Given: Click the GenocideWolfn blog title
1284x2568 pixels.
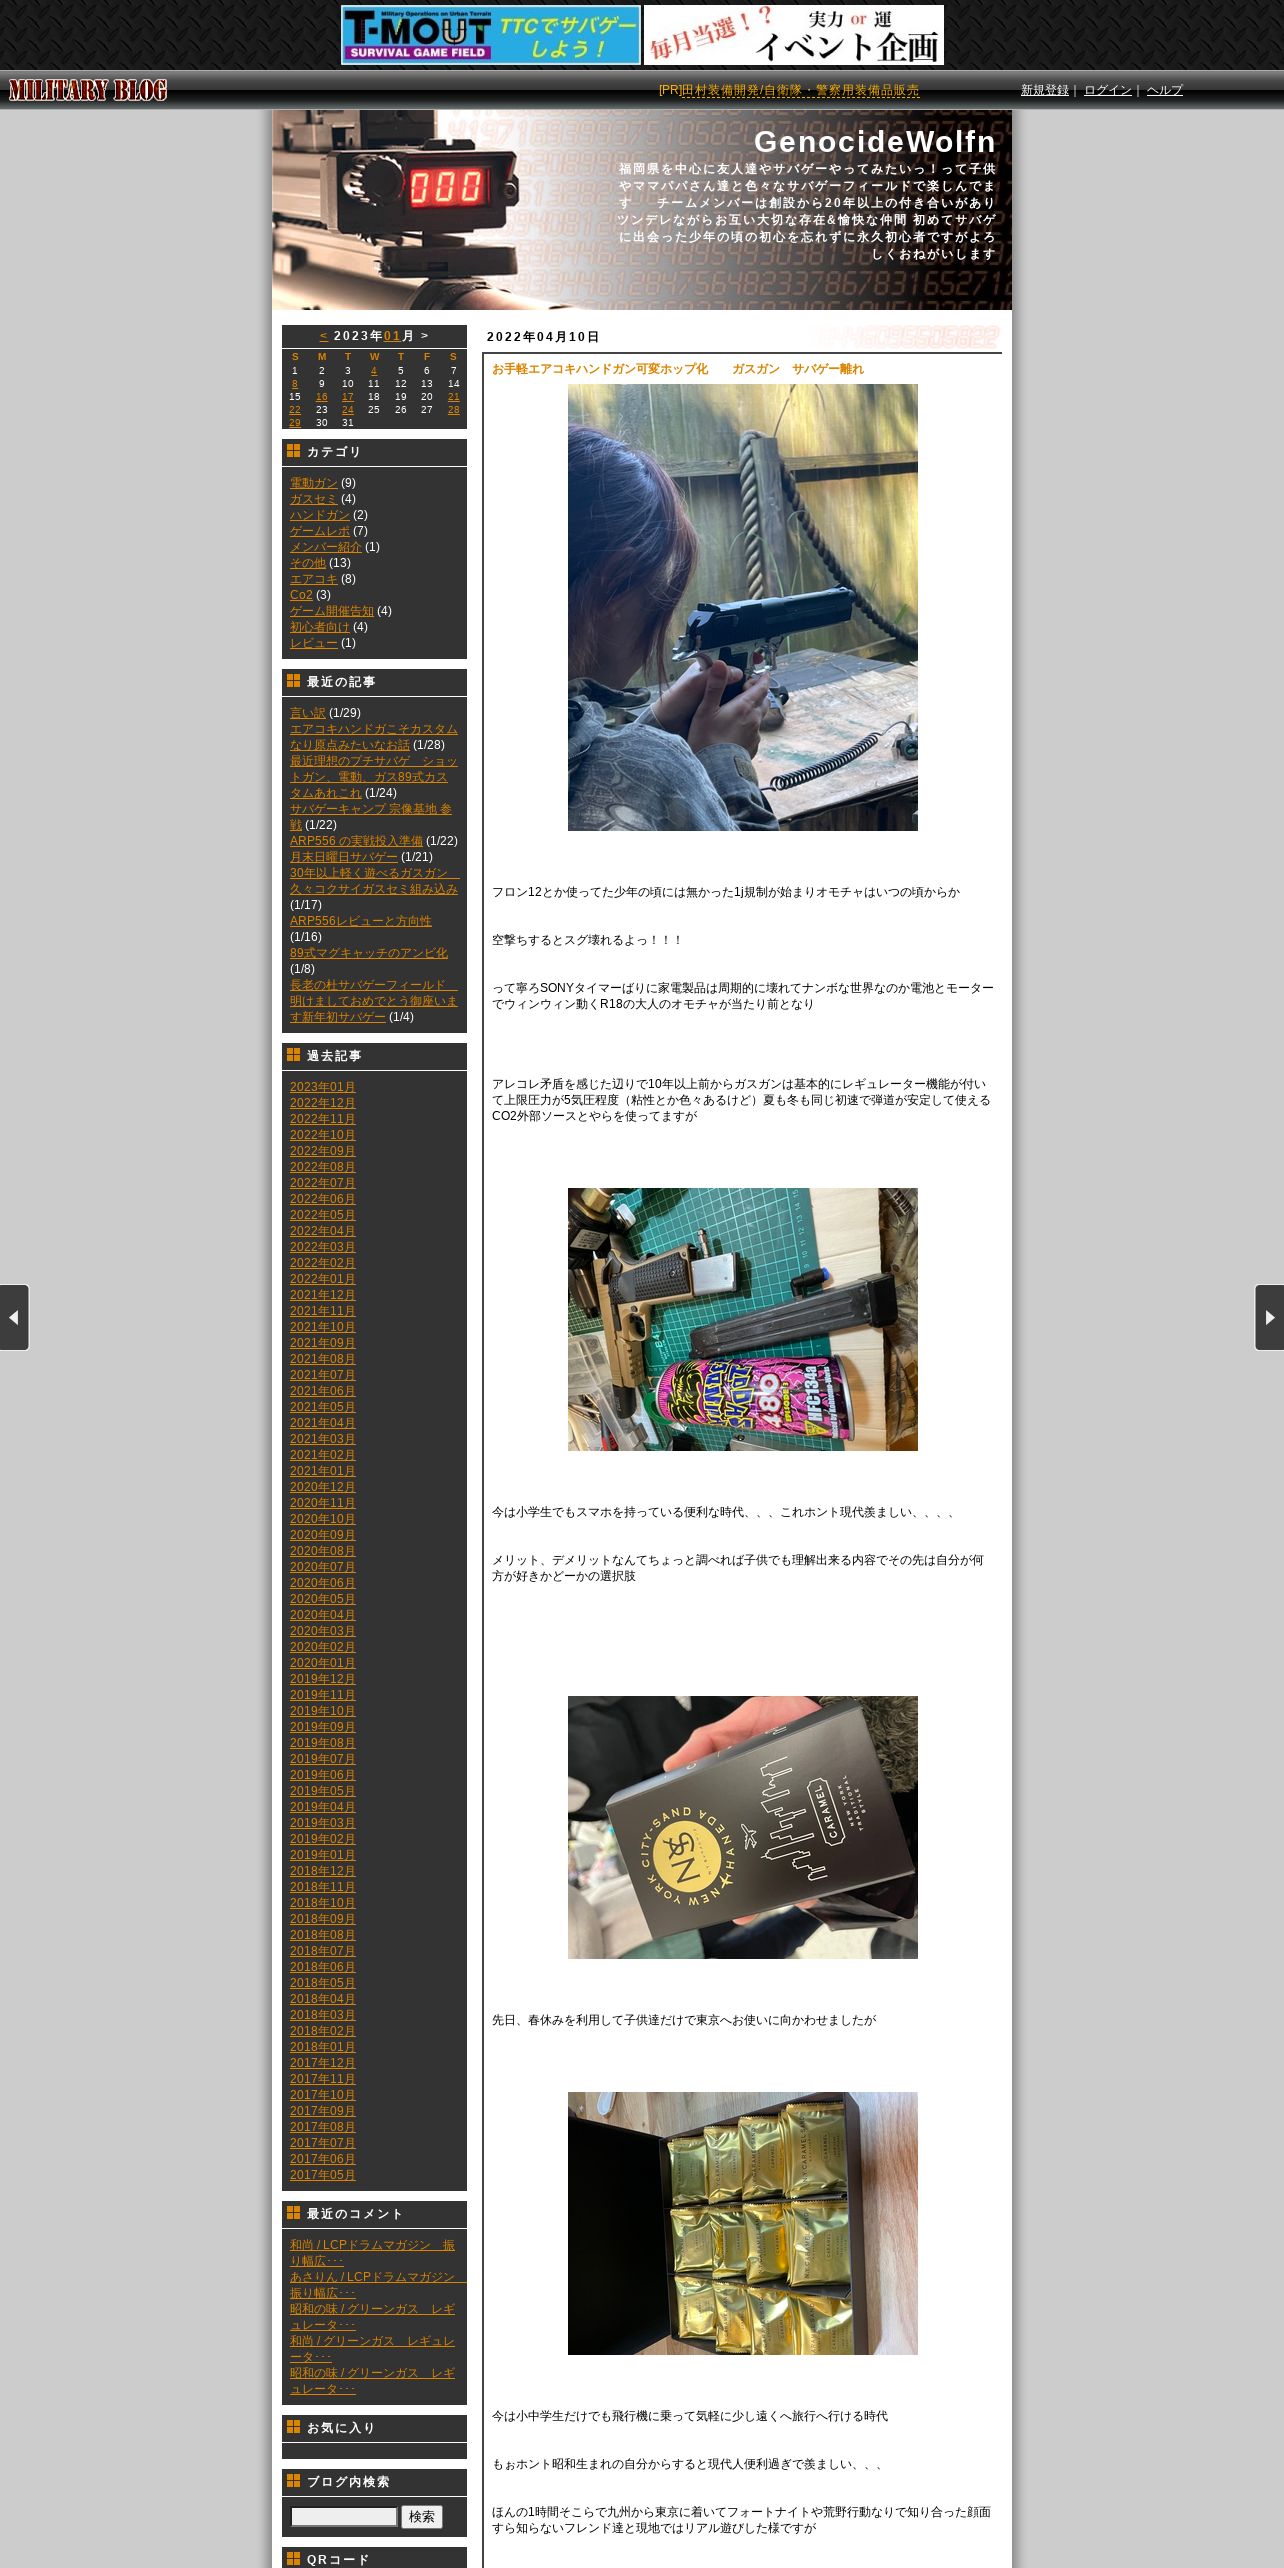Looking at the screenshot, I should 874,141.
